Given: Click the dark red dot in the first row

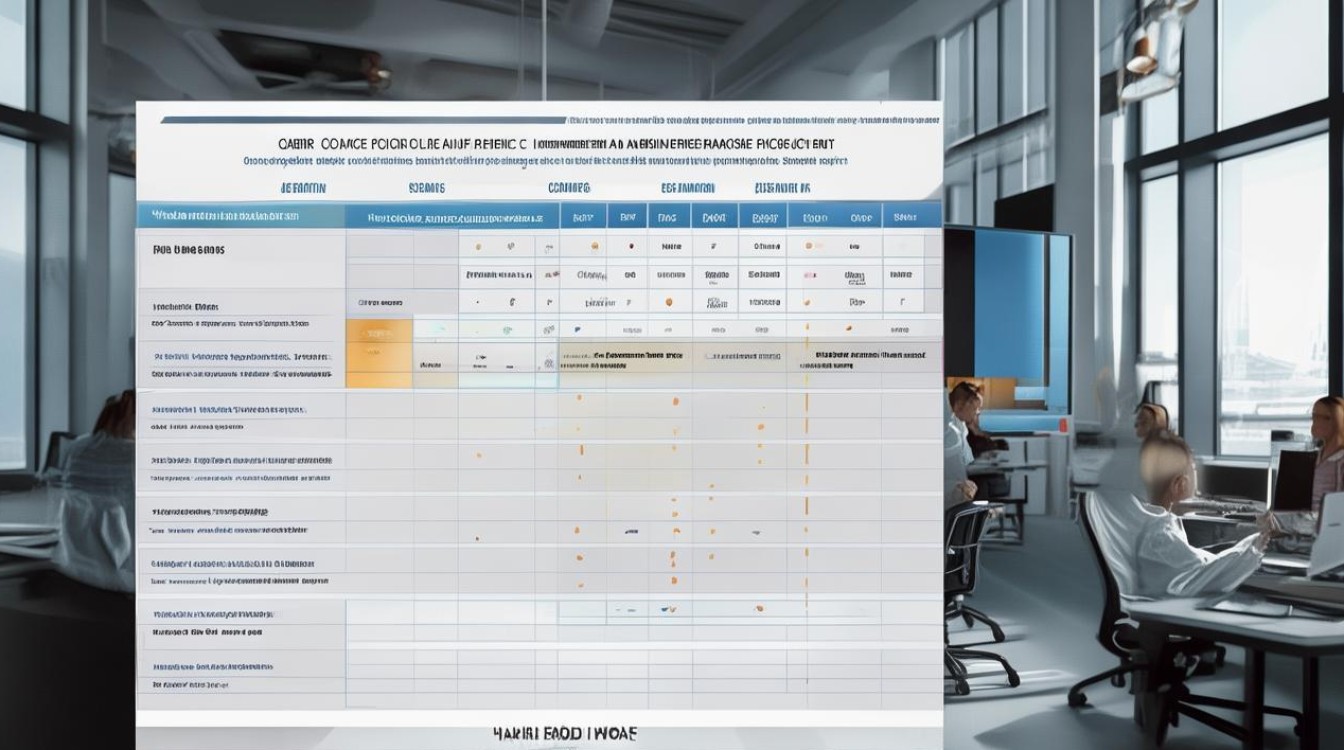Looking at the screenshot, I should pyautogui.click(x=629, y=245).
